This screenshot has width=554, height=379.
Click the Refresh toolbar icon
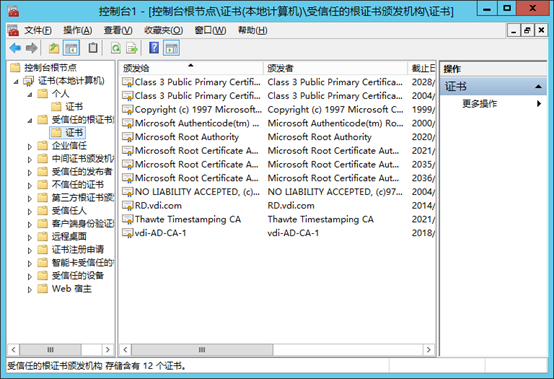(116, 48)
